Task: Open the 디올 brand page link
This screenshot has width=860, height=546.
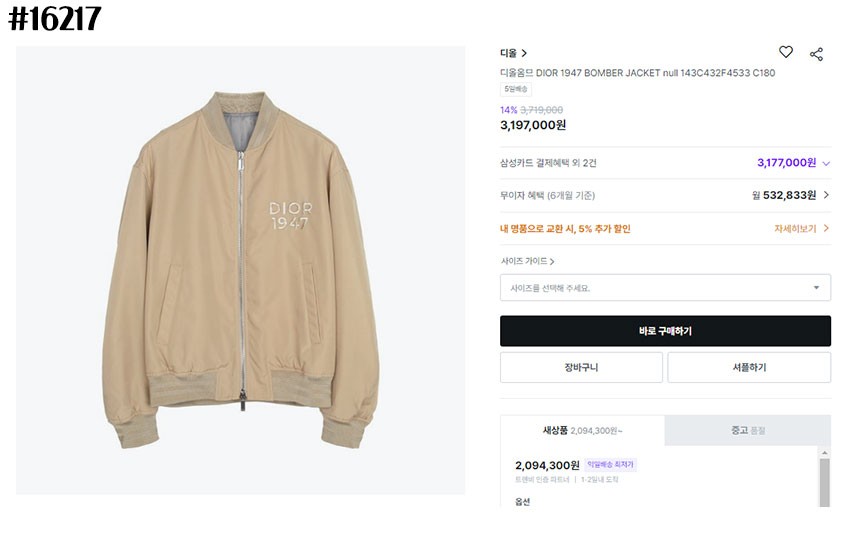Action: coord(513,53)
